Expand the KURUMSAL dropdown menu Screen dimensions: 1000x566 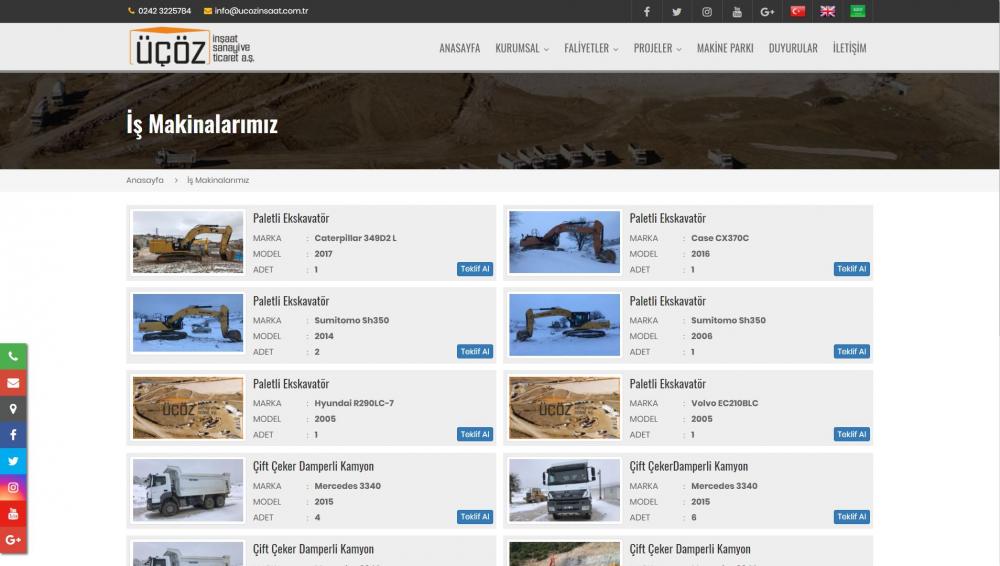tap(522, 48)
